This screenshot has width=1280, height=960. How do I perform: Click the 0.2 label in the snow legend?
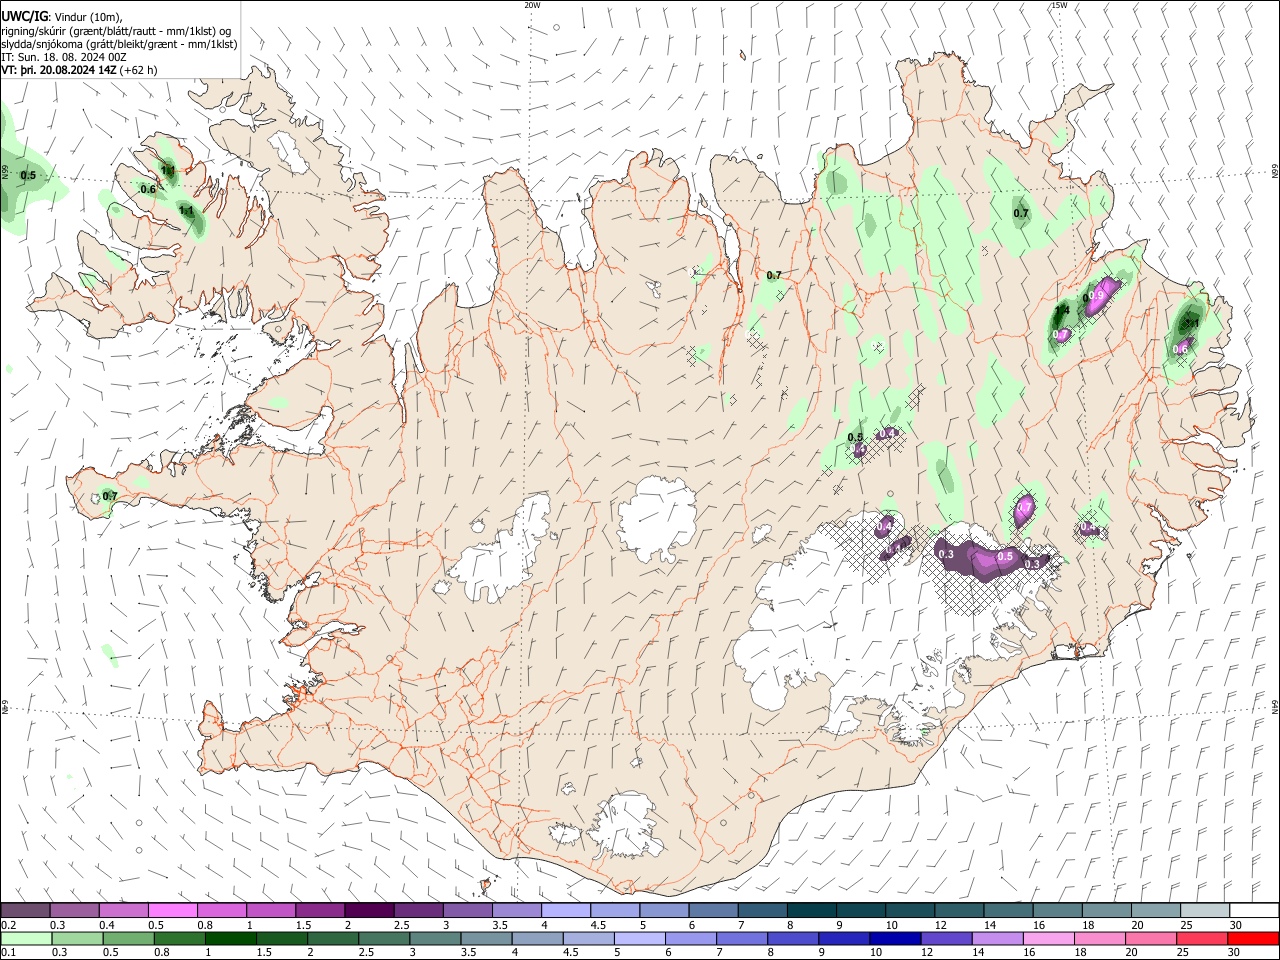tap(9, 925)
